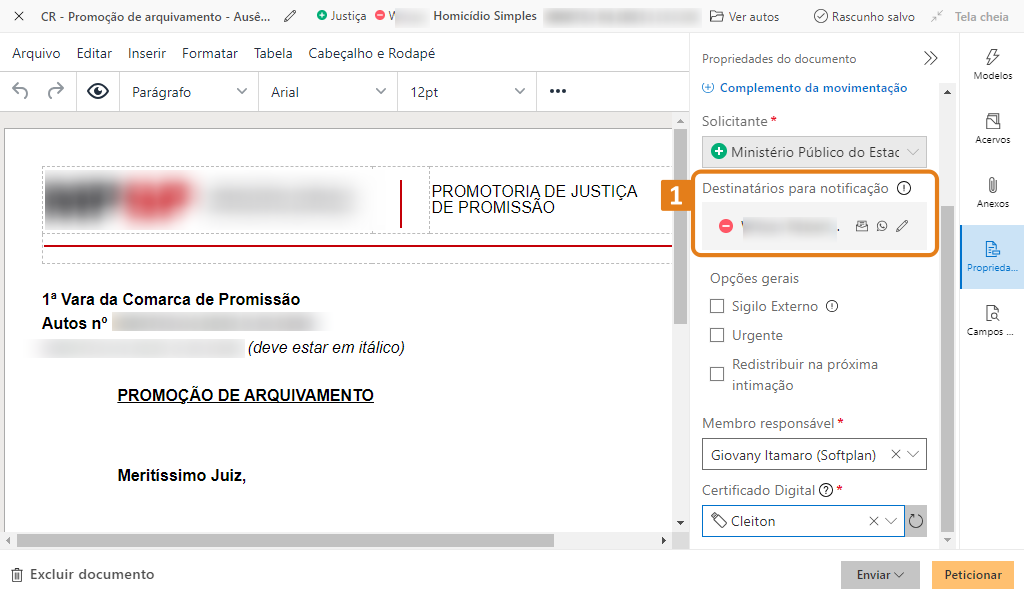
Task: Mark the document as Urgente
Action: (x=716, y=335)
